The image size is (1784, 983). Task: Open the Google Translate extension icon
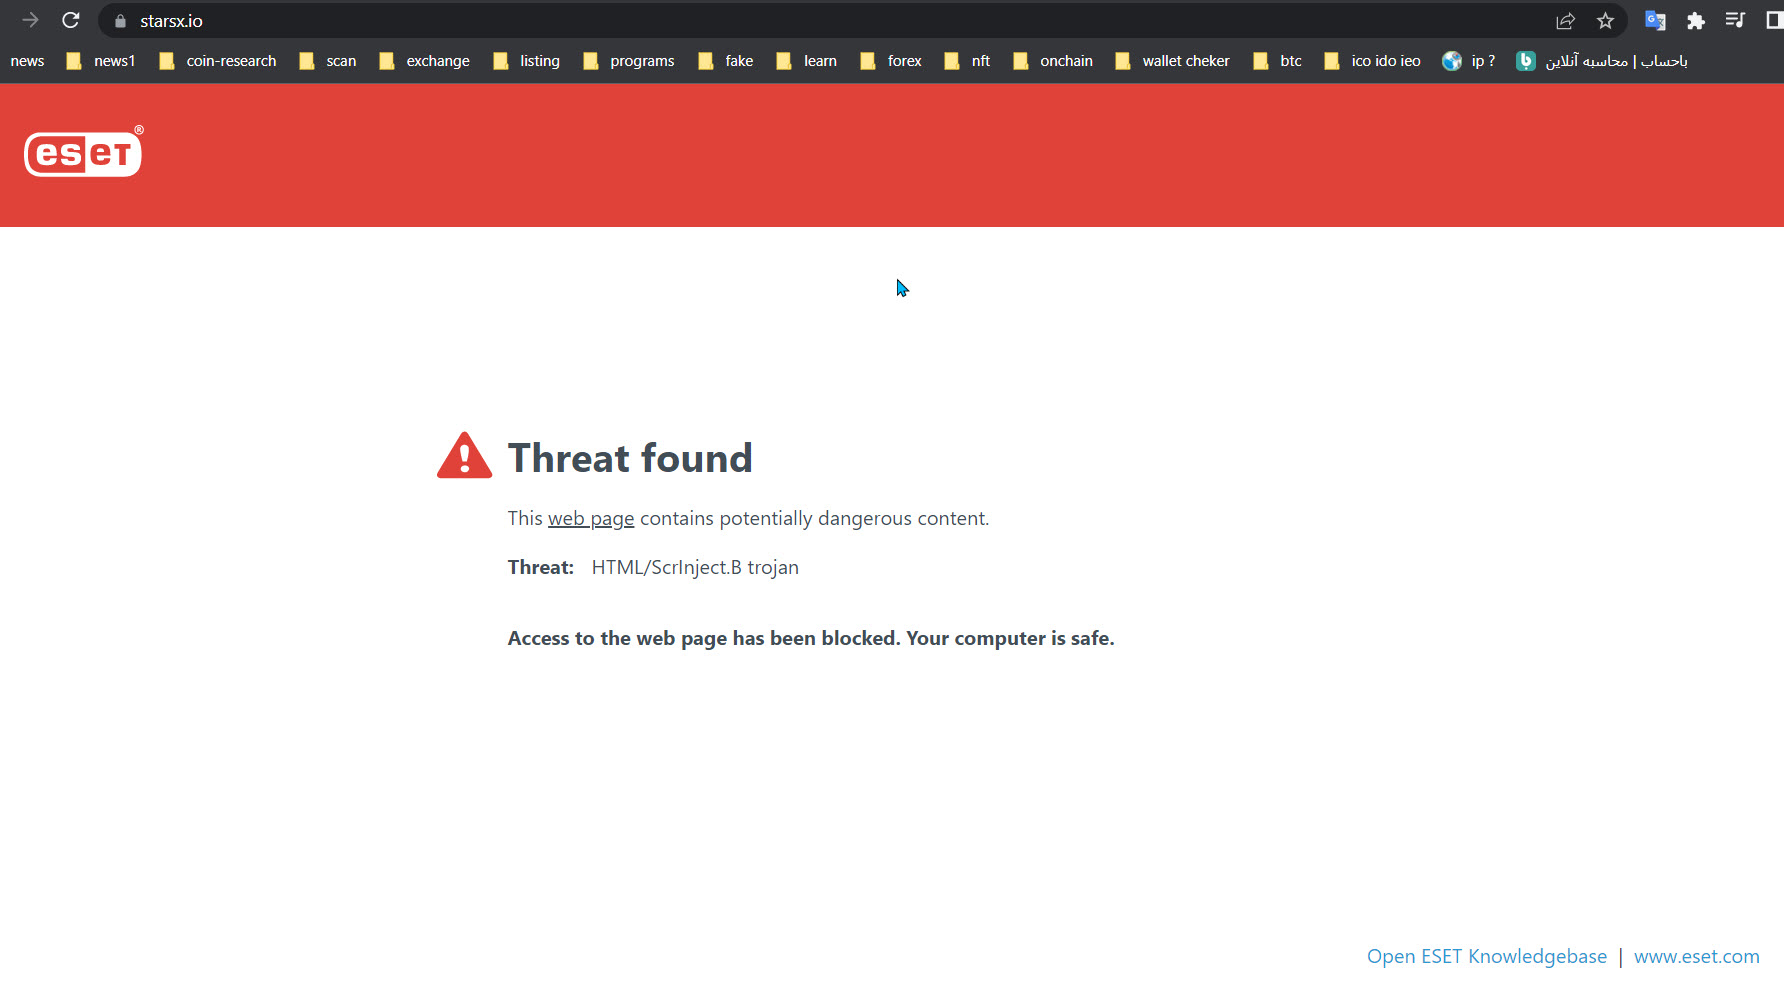1655,21
